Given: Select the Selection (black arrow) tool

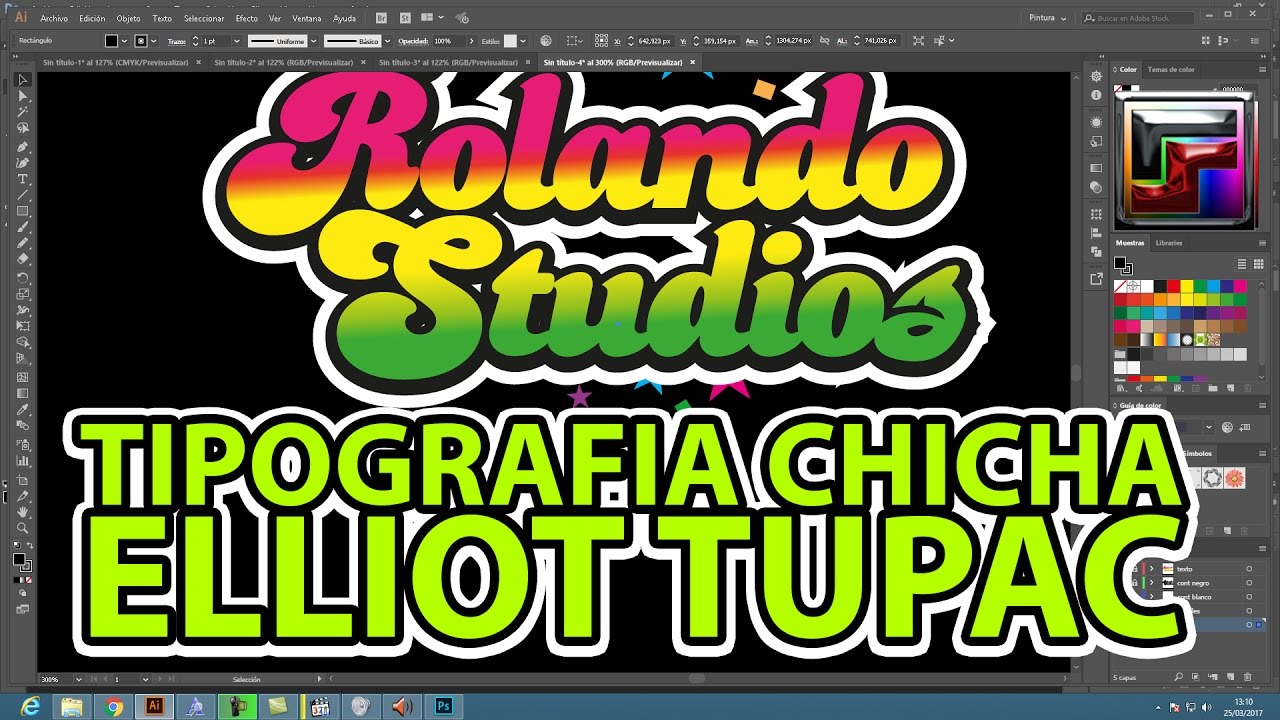Looking at the screenshot, I should (22, 80).
